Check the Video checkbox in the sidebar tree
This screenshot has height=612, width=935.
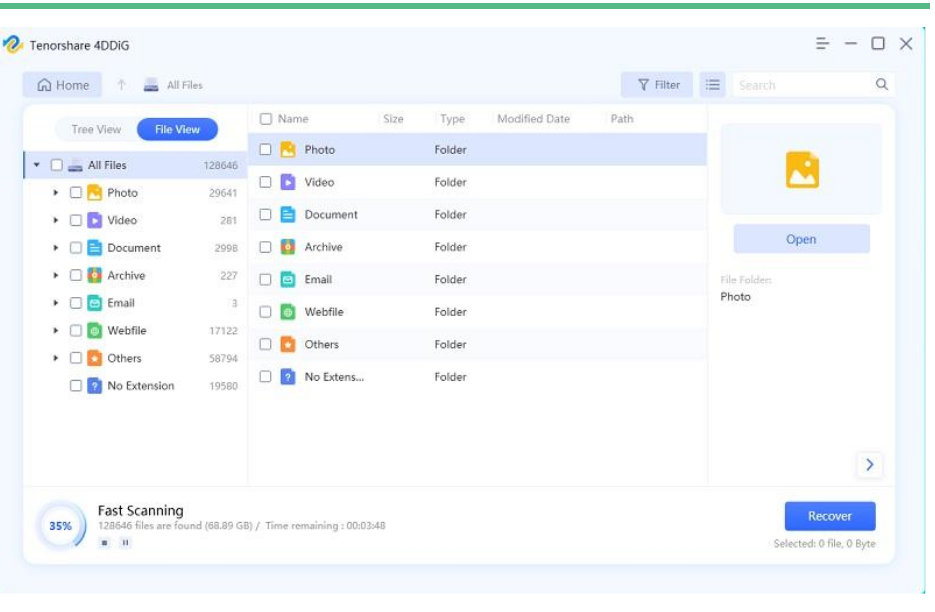(76, 220)
